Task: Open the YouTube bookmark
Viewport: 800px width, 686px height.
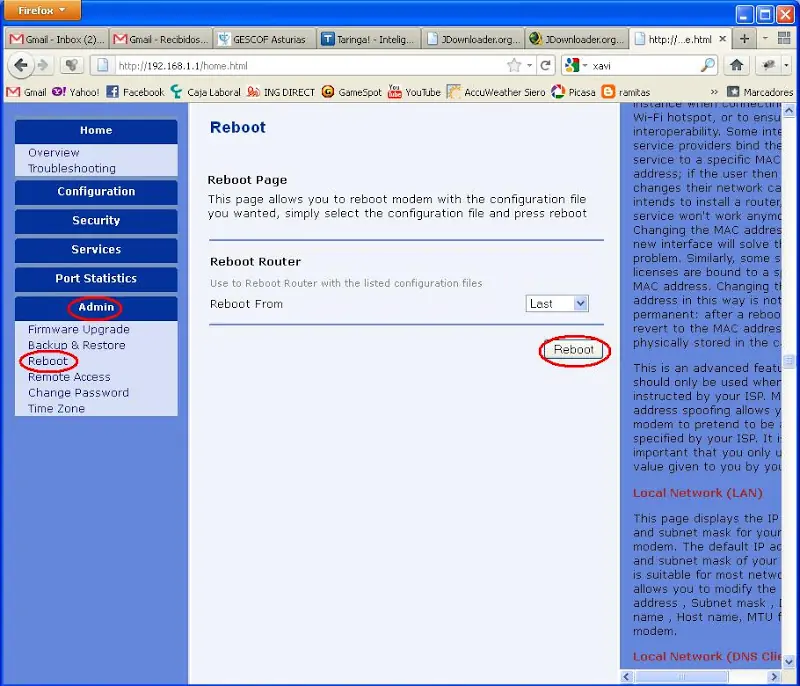Action: (x=414, y=92)
